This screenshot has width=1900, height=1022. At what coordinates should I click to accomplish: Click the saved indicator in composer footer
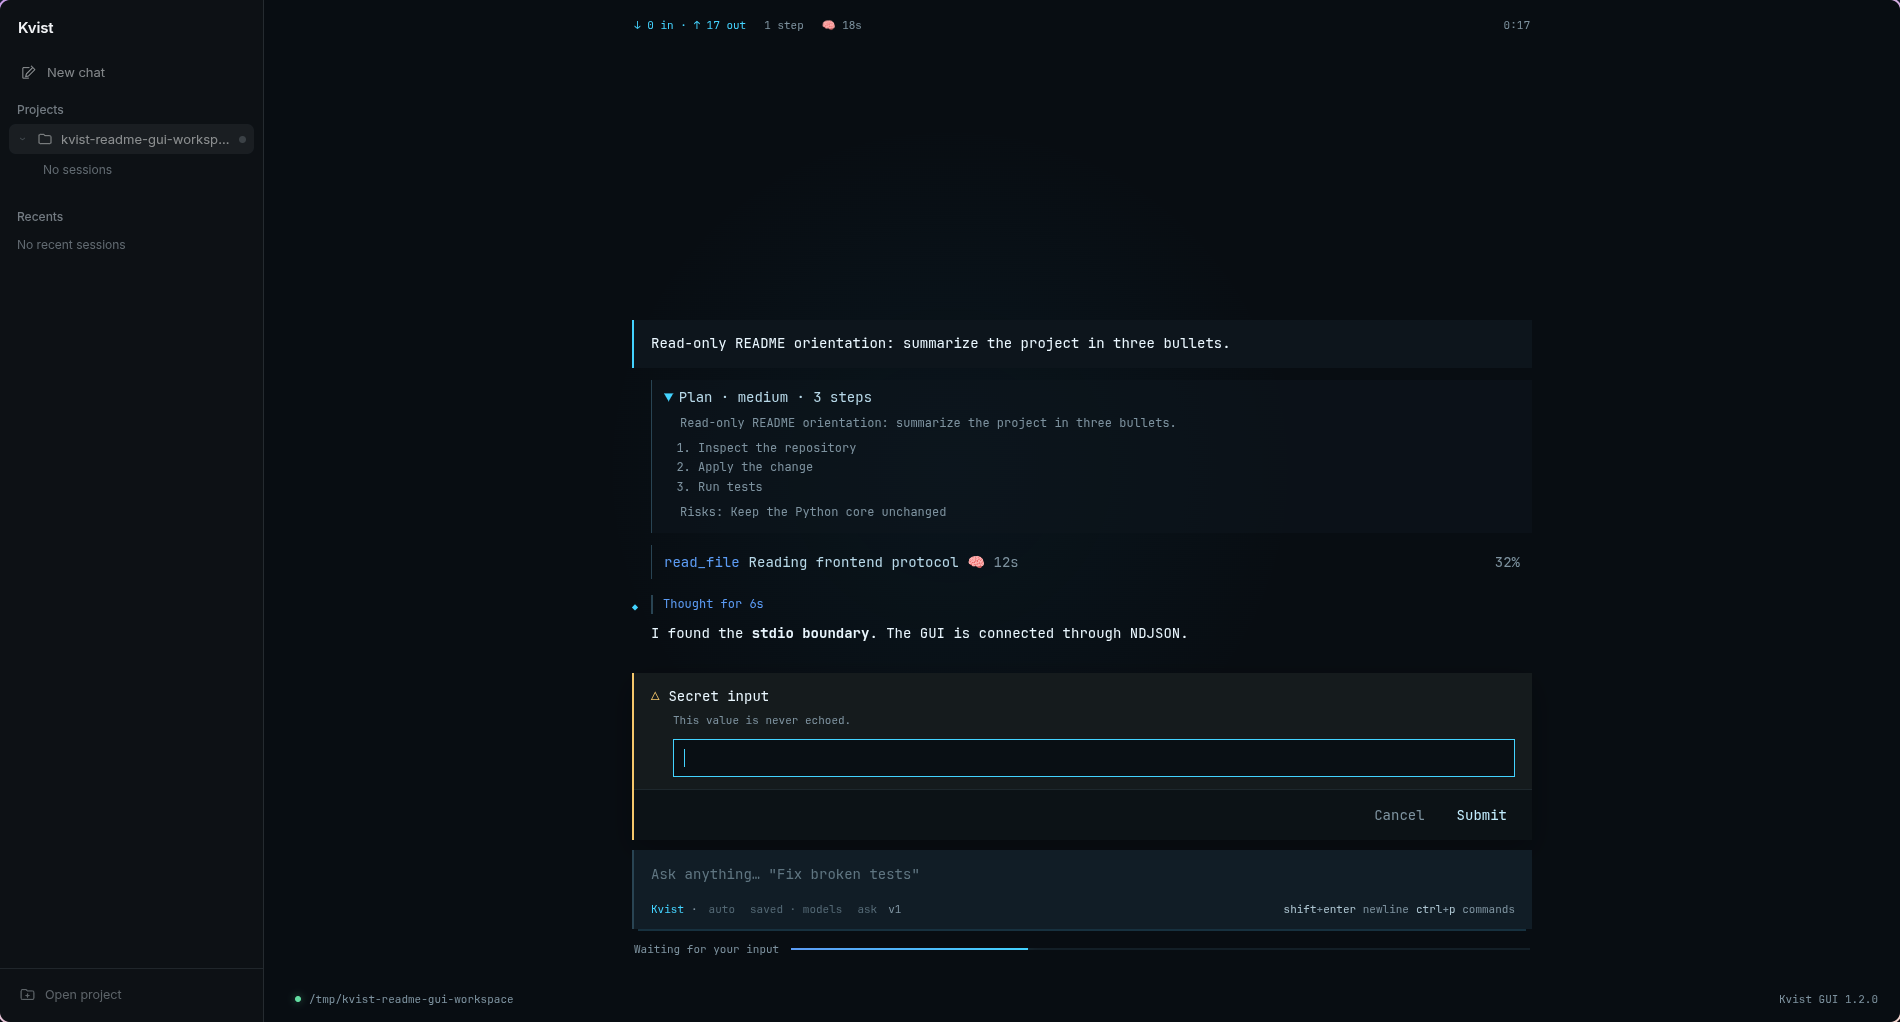point(766,909)
